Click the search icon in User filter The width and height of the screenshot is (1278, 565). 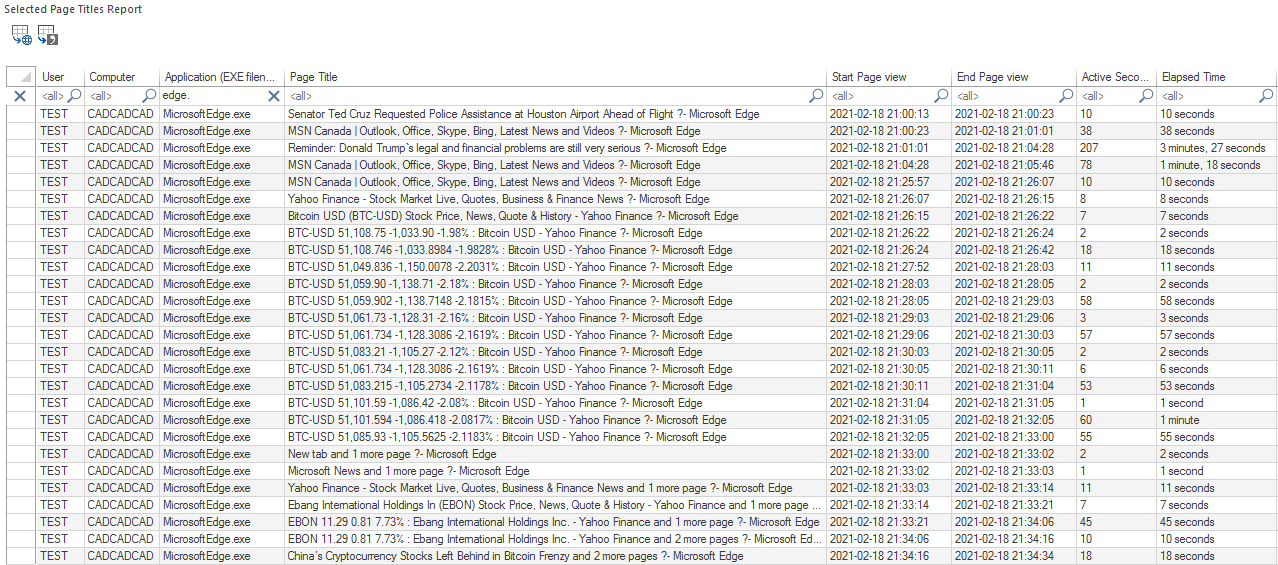(x=74, y=96)
